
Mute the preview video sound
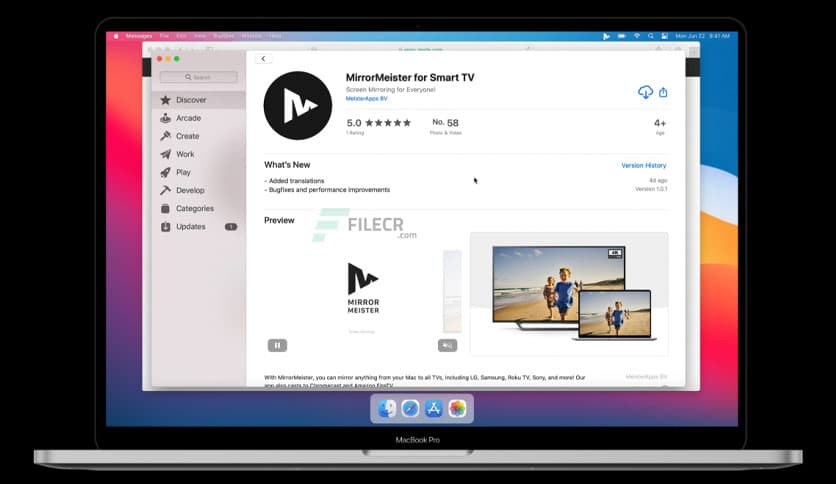447,345
